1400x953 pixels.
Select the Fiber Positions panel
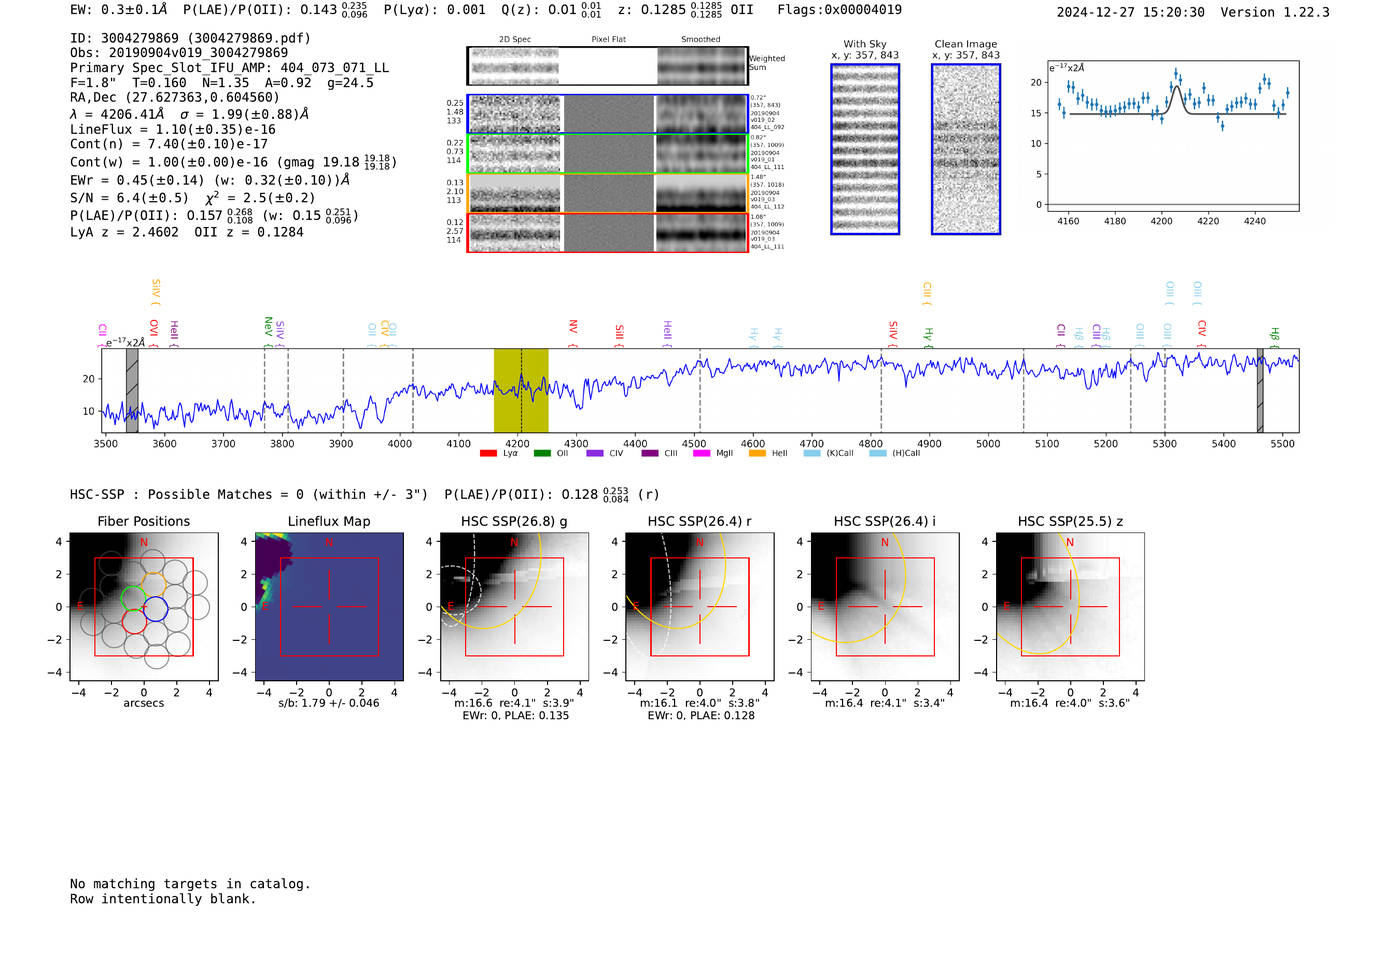[x=144, y=607]
